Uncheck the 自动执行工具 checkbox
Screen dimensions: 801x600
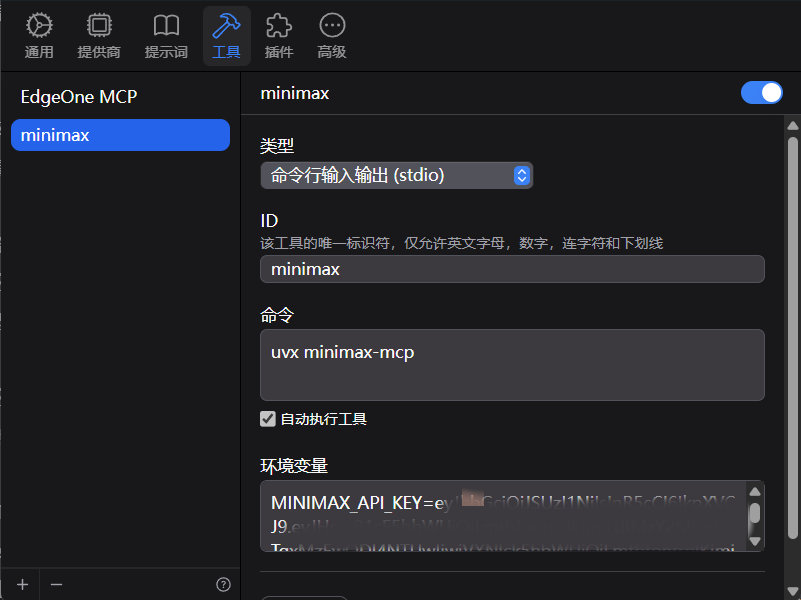pyautogui.click(x=267, y=419)
